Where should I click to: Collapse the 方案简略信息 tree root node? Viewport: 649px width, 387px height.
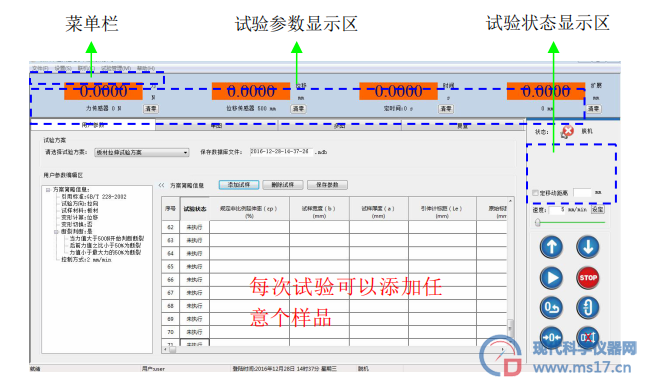coord(48,190)
